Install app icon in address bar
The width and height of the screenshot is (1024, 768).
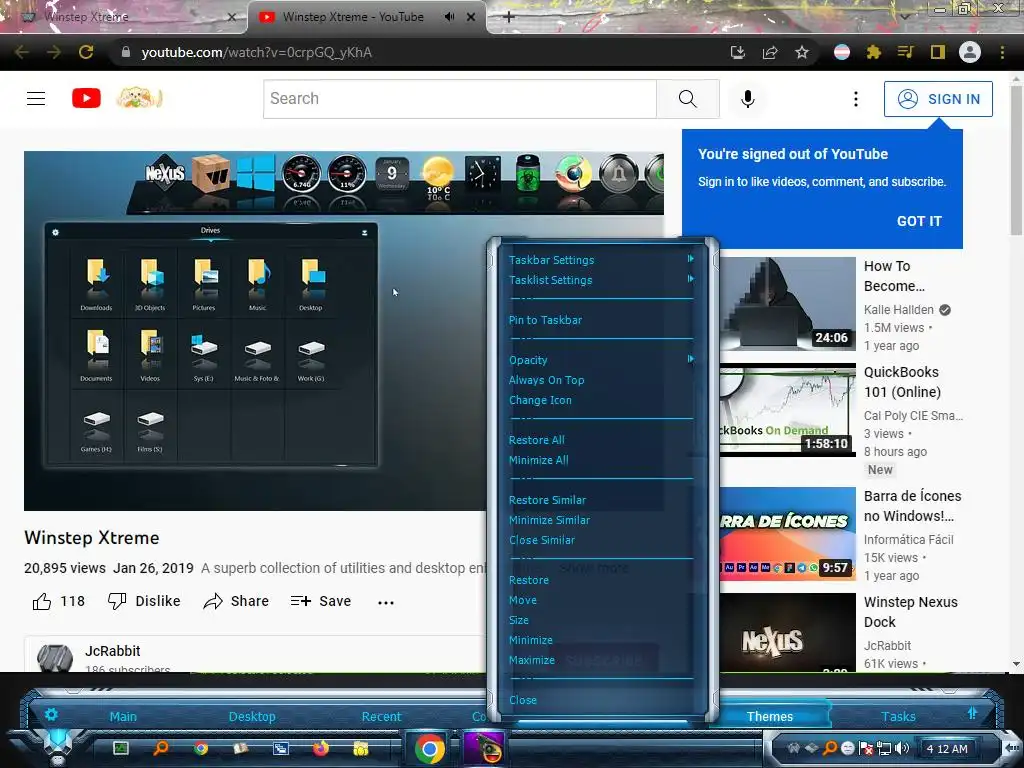click(x=738, y=52)
